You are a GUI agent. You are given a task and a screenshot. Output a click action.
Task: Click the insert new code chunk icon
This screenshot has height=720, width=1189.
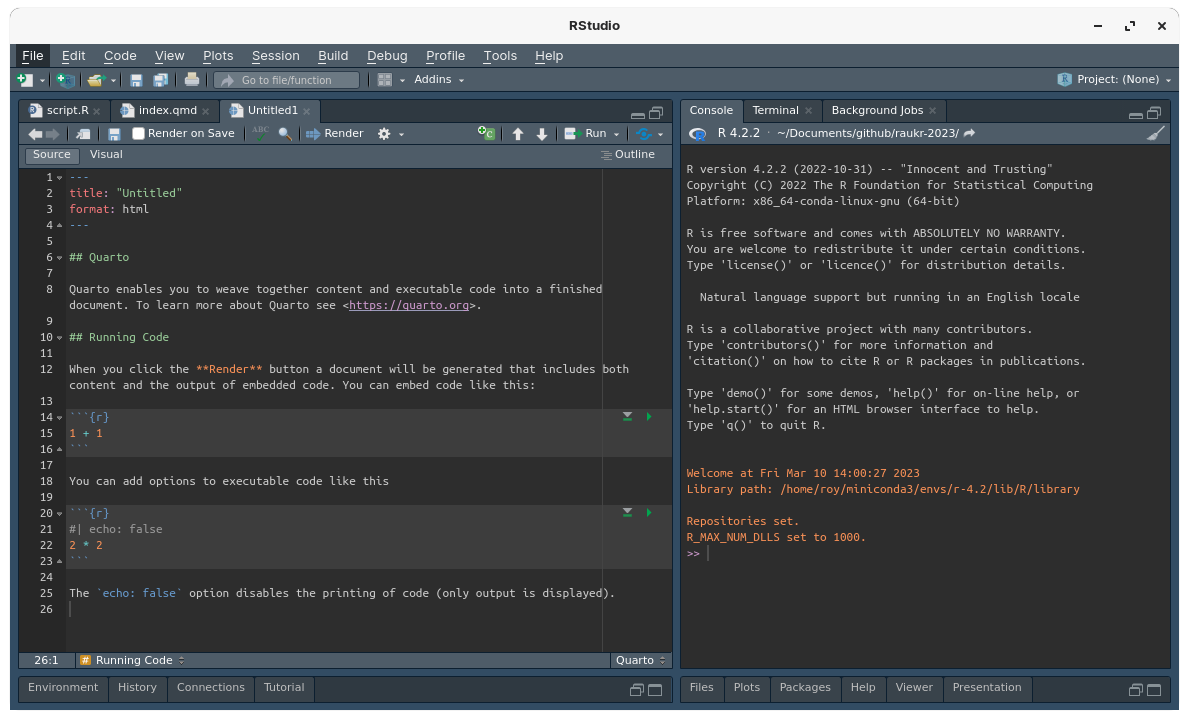coord(486,133)
